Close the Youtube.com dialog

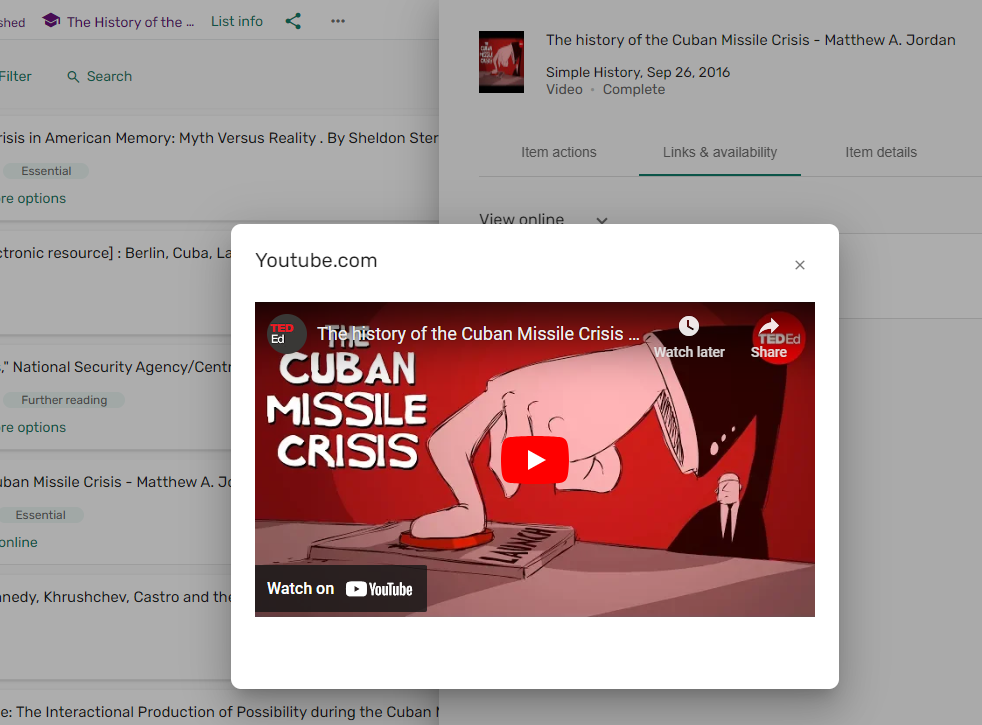pyautogui.click(x=800, y=265)
